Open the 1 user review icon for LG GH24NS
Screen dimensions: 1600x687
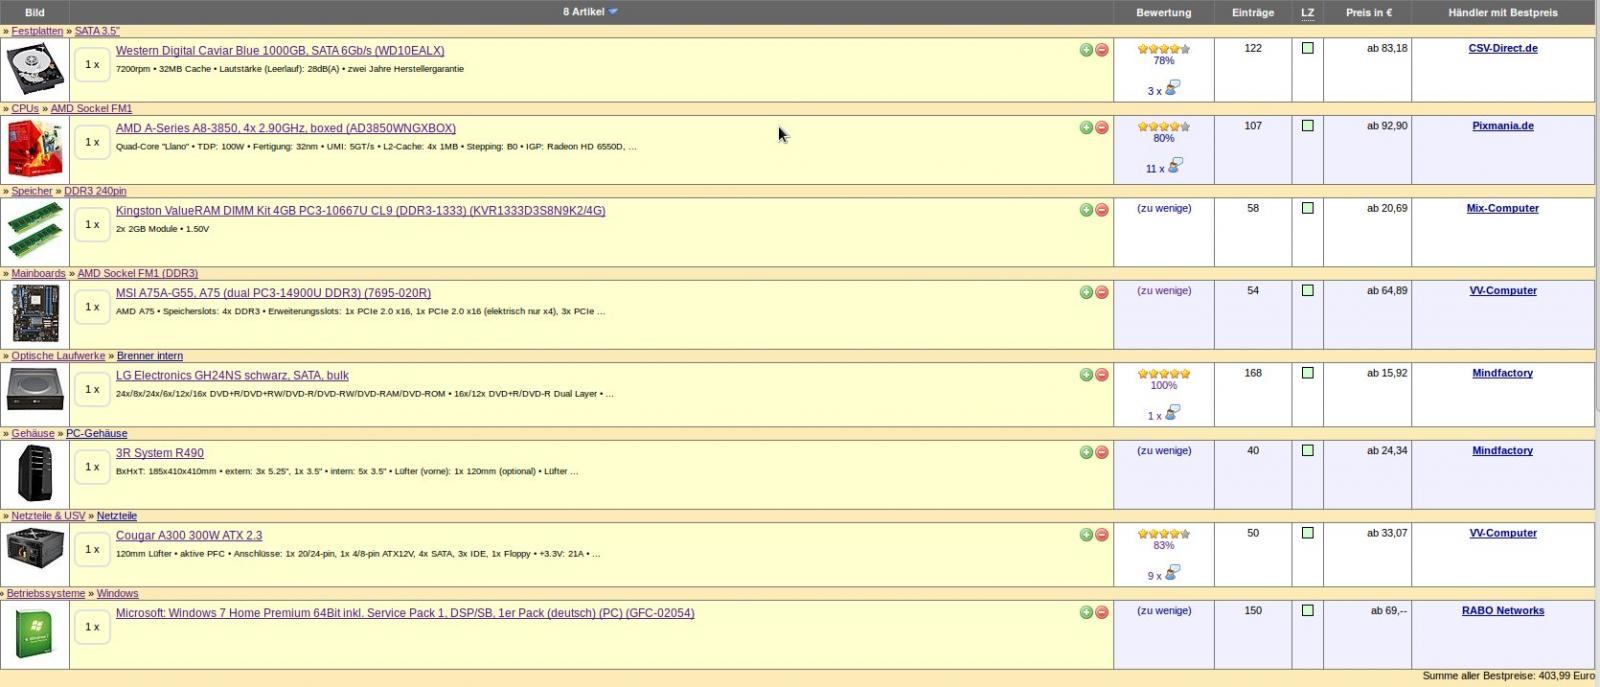(x=1173, y=413)
